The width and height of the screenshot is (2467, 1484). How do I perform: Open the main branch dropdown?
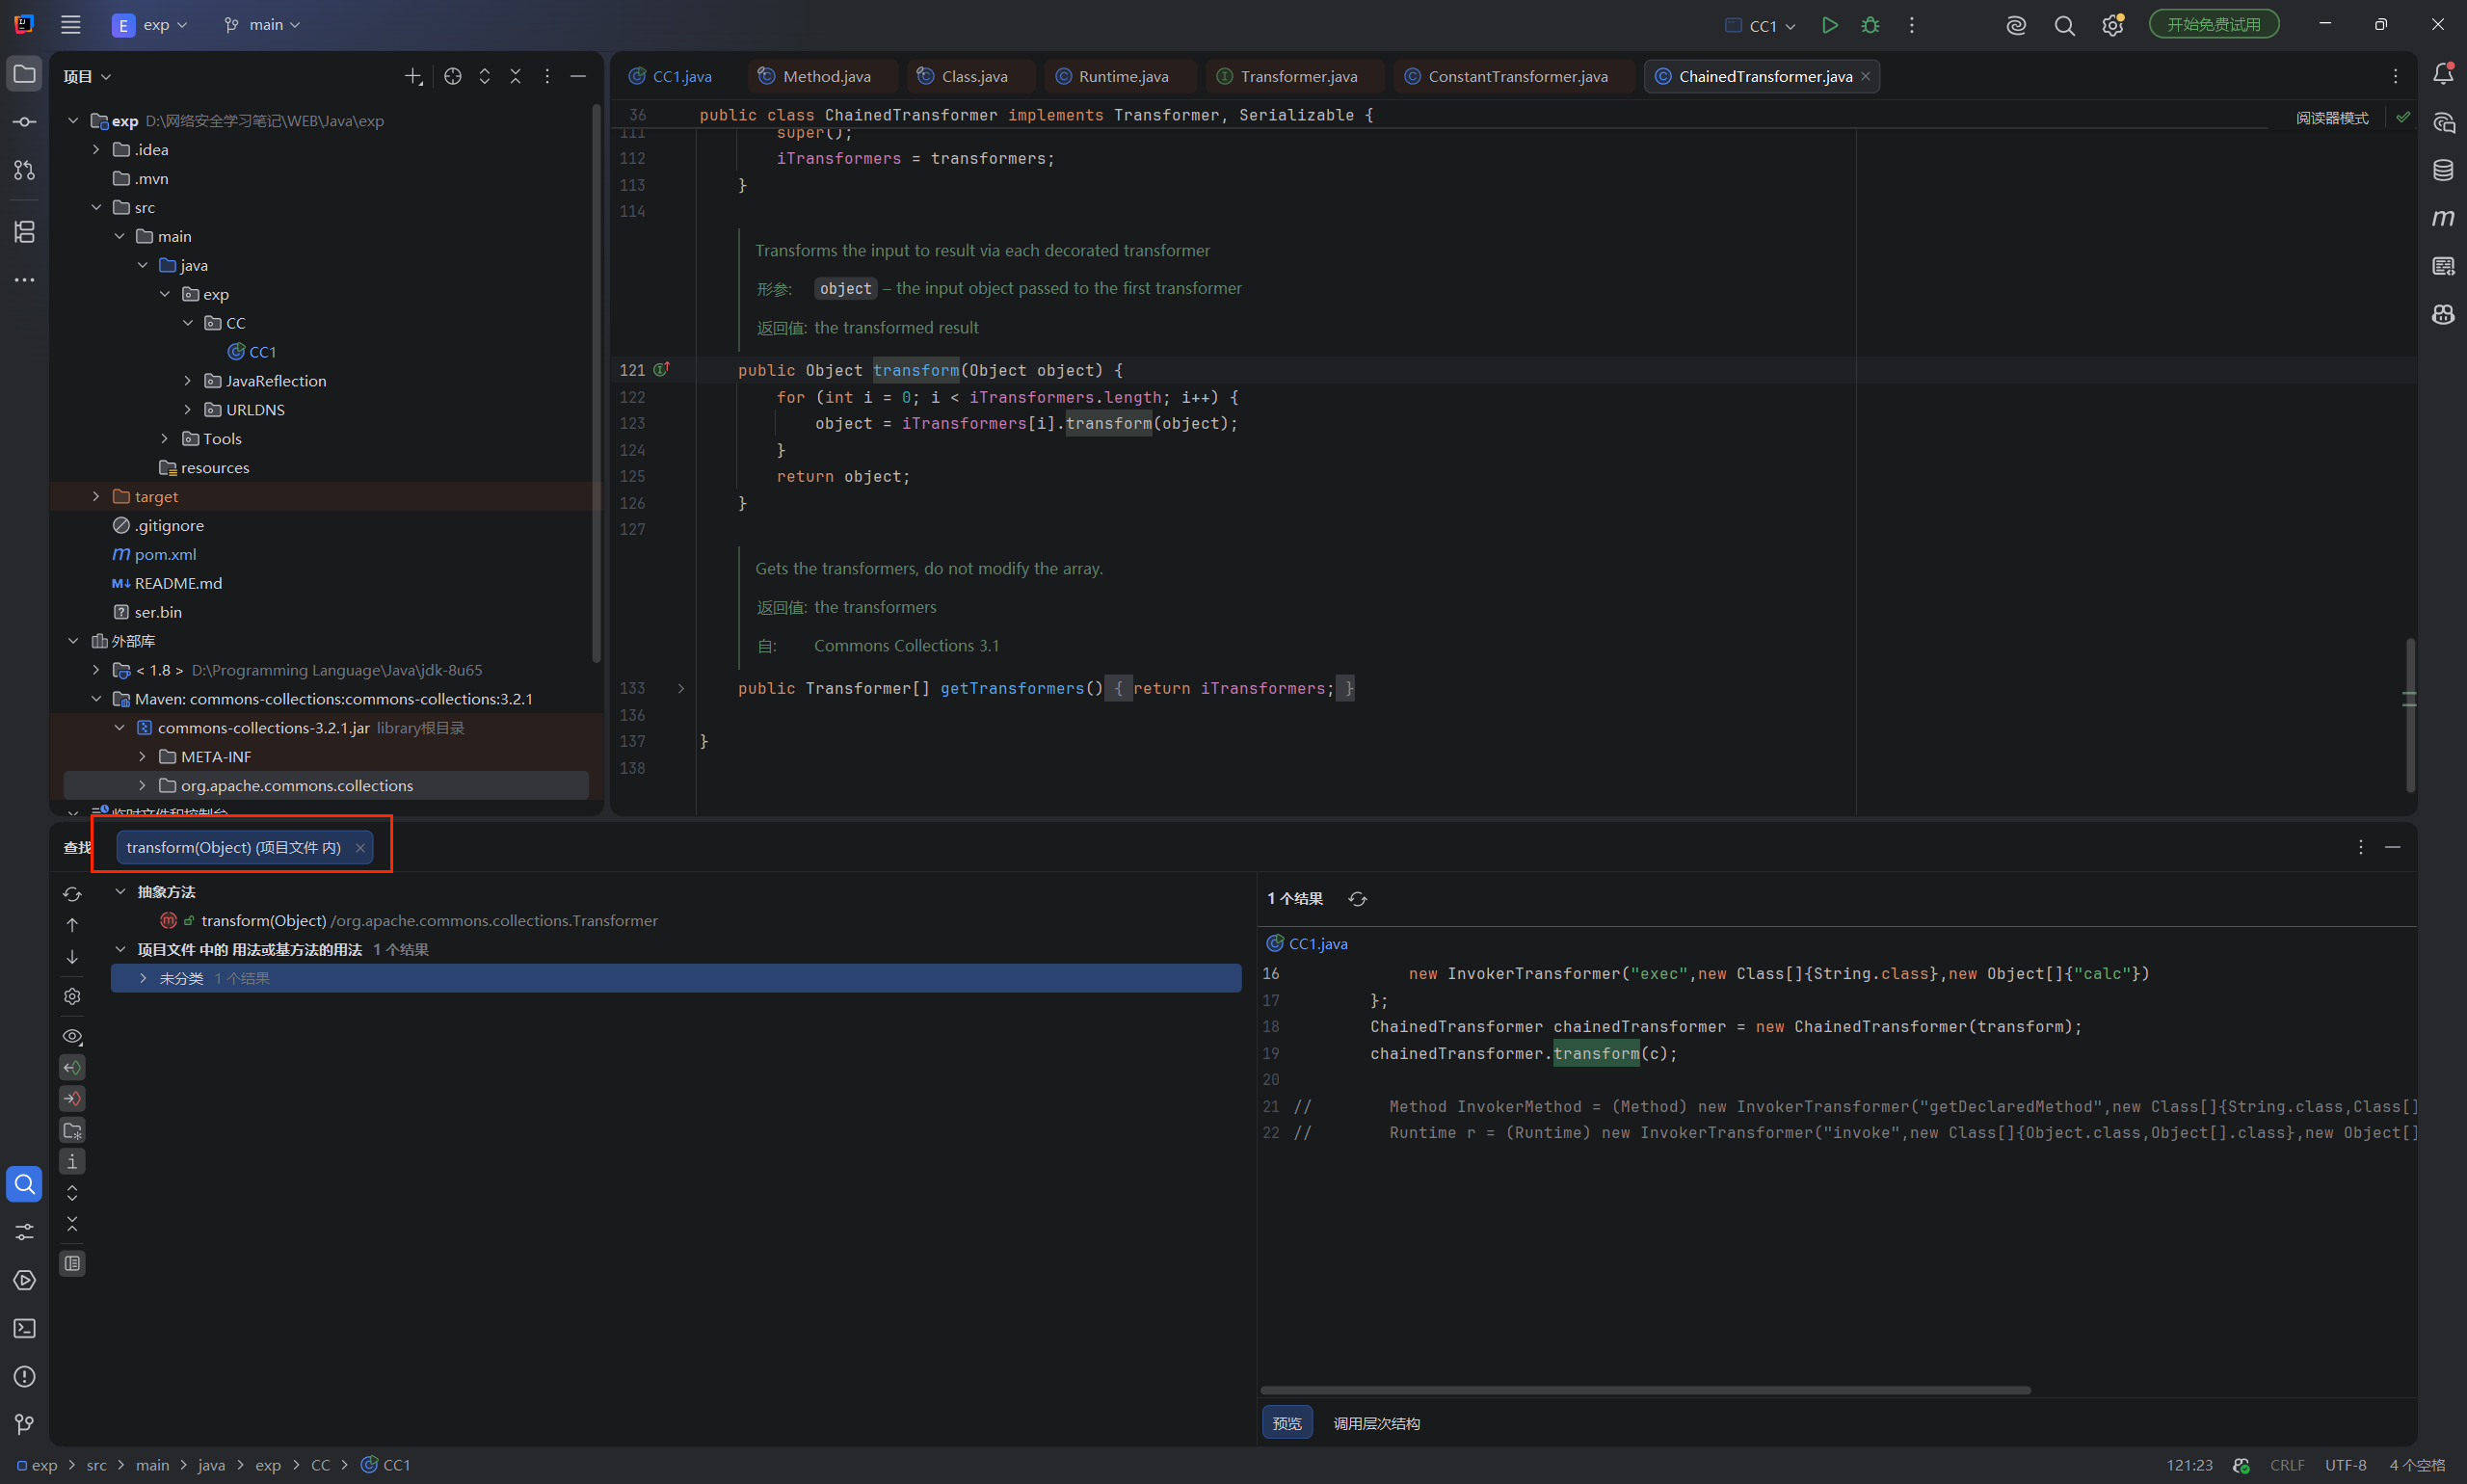263,25
